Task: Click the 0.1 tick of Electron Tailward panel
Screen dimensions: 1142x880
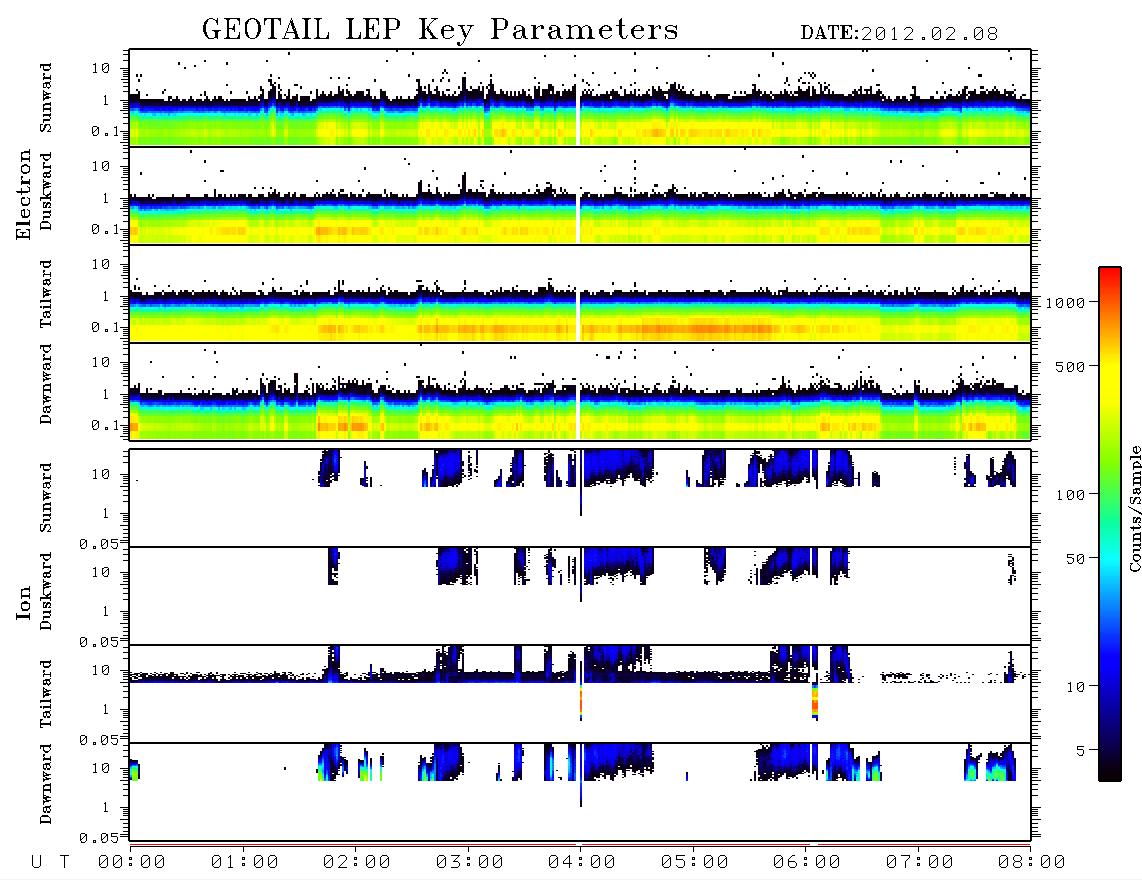Action: pyautogui.click(x=108, y=327)
